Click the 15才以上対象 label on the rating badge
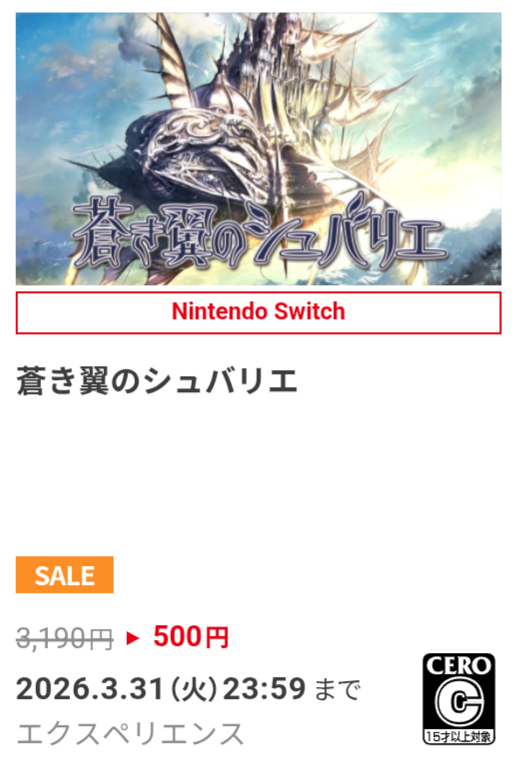The width and height of the screenshot is (519, 763). coord(459,736)
